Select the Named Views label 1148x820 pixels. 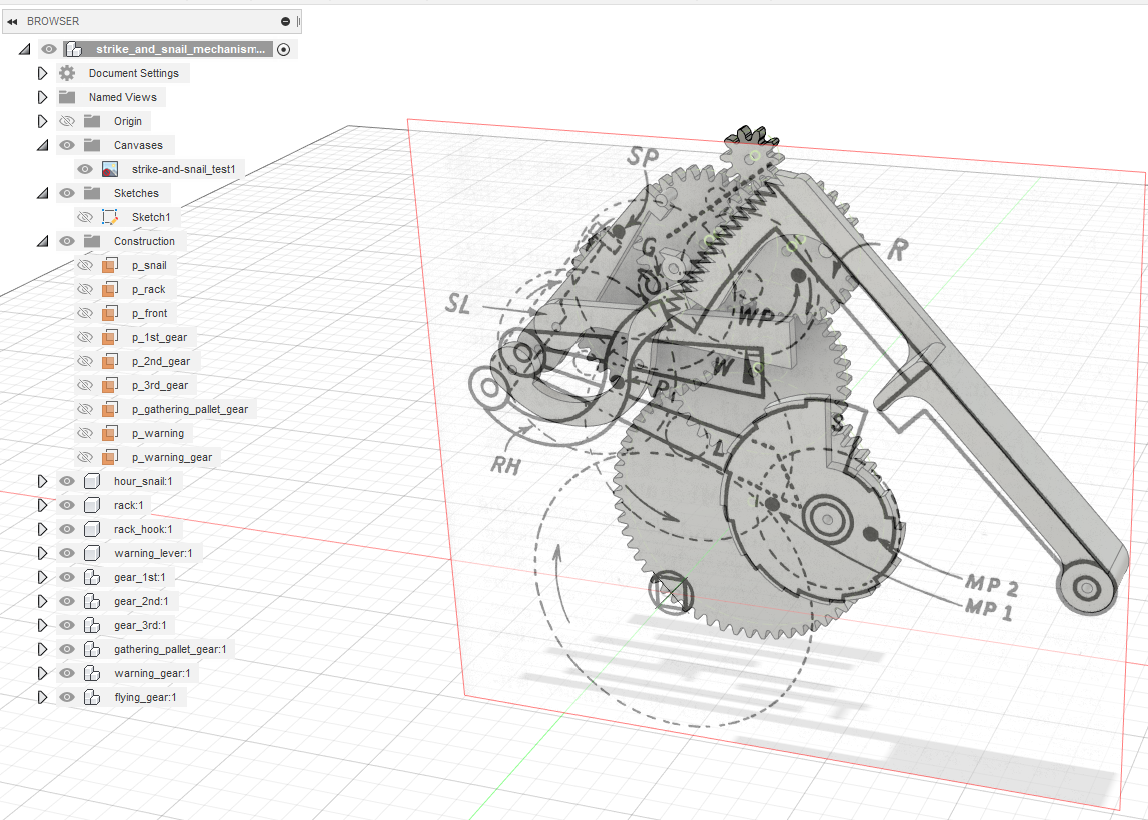(x=123, y=97)
